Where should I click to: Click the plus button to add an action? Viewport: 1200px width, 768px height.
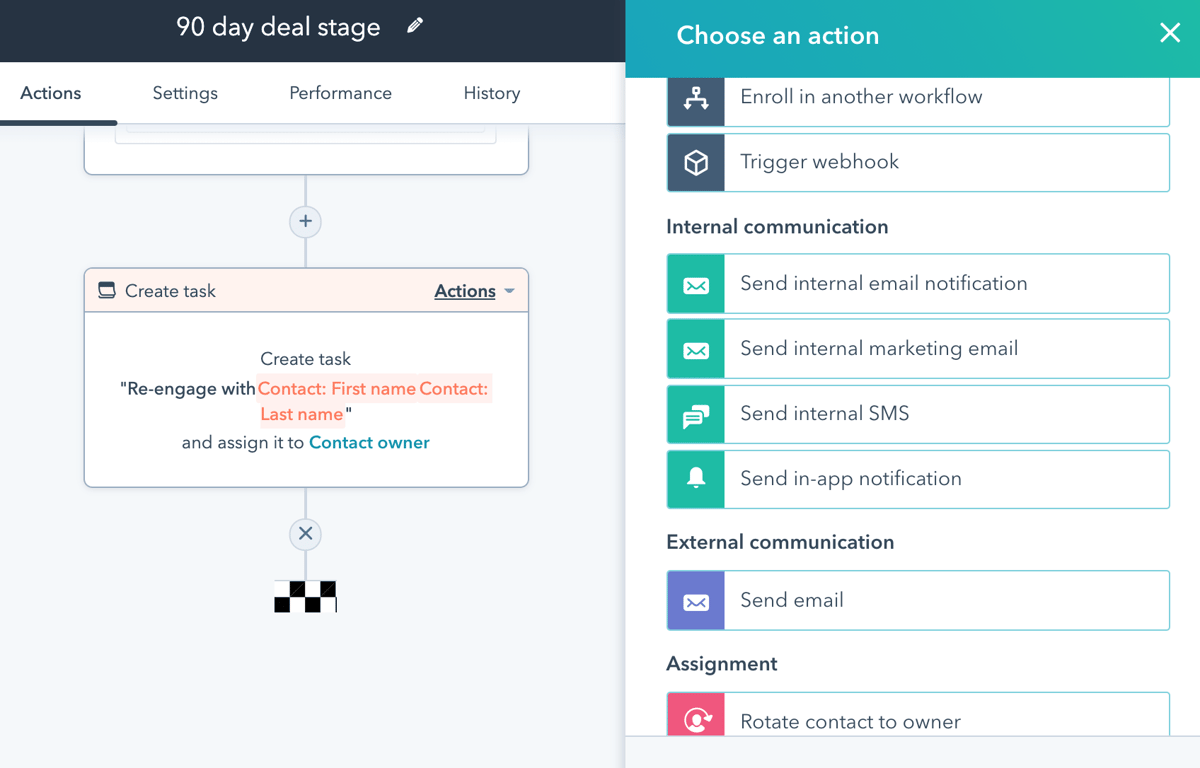pyautogui.click(x=305, y=222)
